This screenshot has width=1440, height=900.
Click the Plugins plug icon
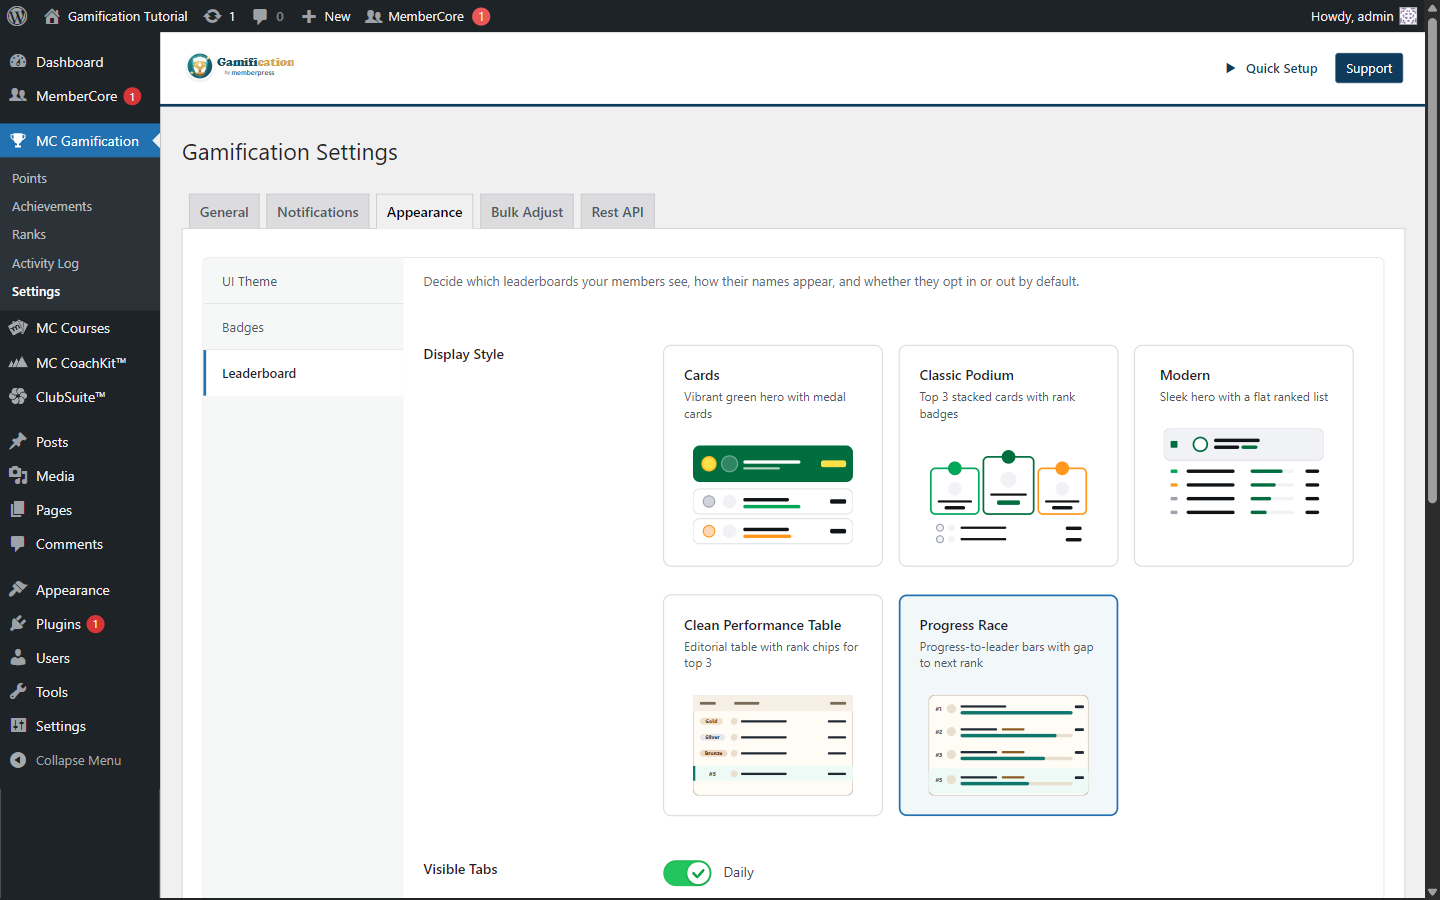tap(18, 623)
